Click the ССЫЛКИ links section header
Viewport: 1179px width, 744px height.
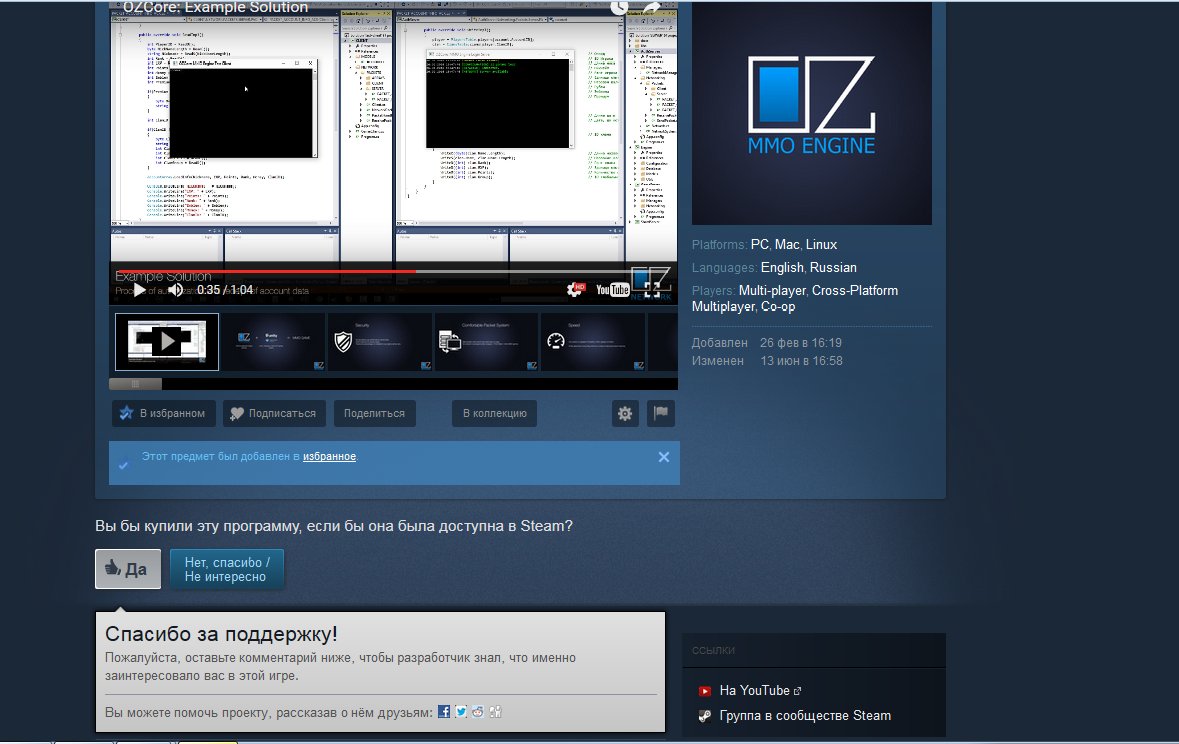714,651
